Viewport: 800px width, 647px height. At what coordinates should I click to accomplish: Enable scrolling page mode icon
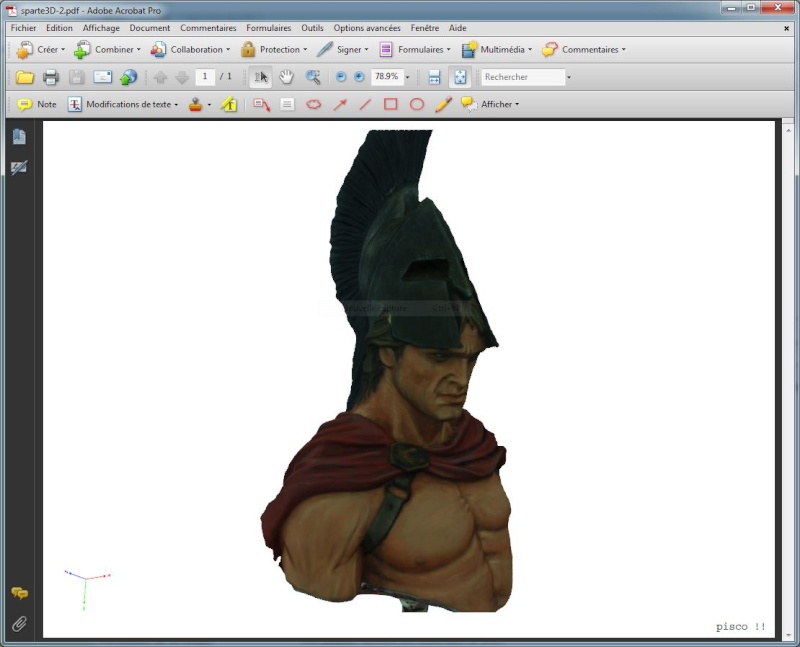[x=434, y=77]
